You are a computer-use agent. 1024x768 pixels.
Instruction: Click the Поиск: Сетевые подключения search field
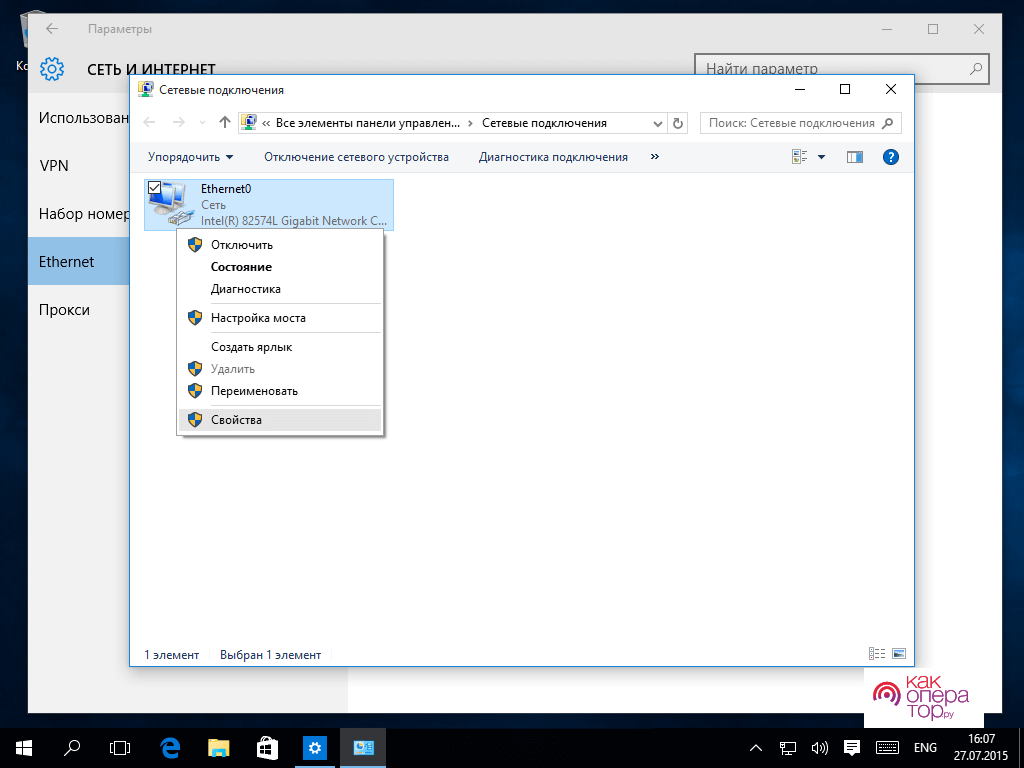792,123
